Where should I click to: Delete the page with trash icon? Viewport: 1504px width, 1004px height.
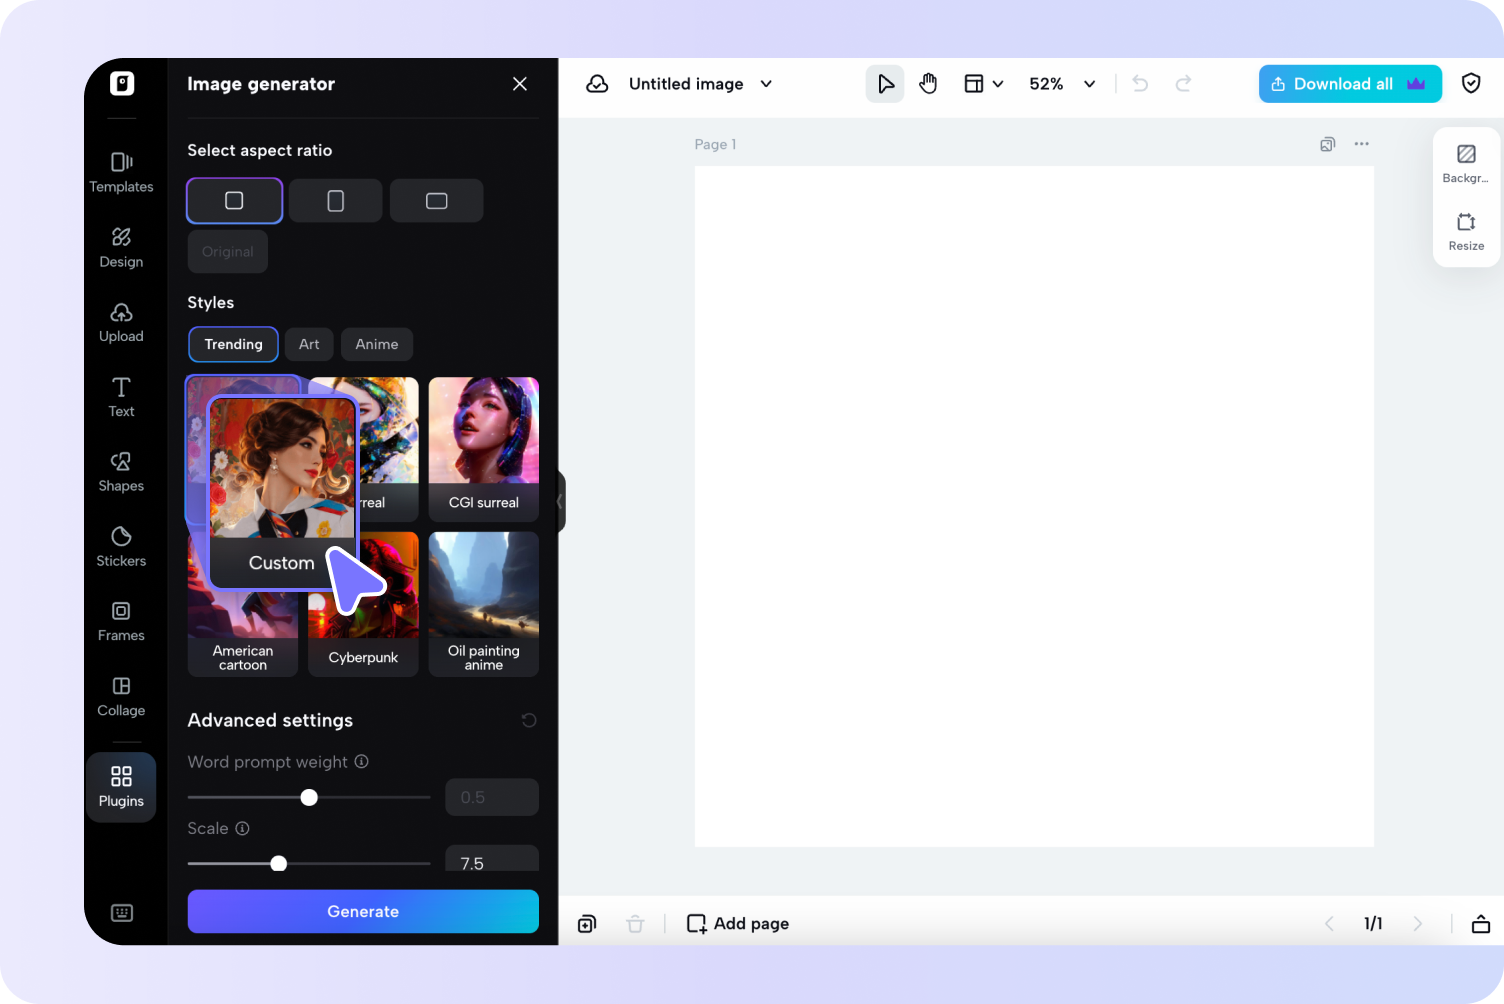(x=635, y=924)
